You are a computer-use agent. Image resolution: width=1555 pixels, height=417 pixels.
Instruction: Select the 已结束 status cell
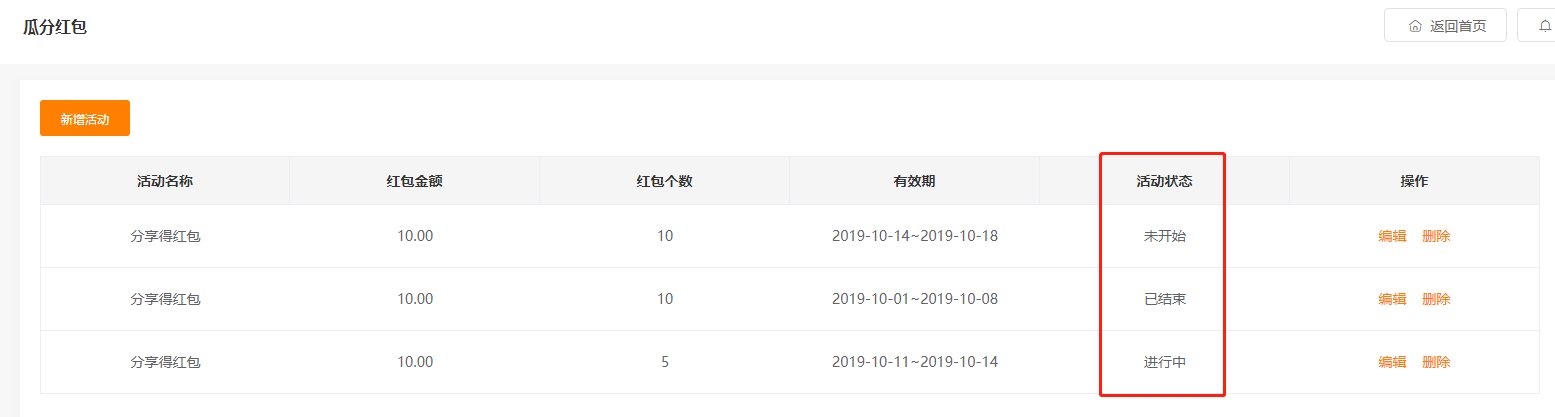1165,299
